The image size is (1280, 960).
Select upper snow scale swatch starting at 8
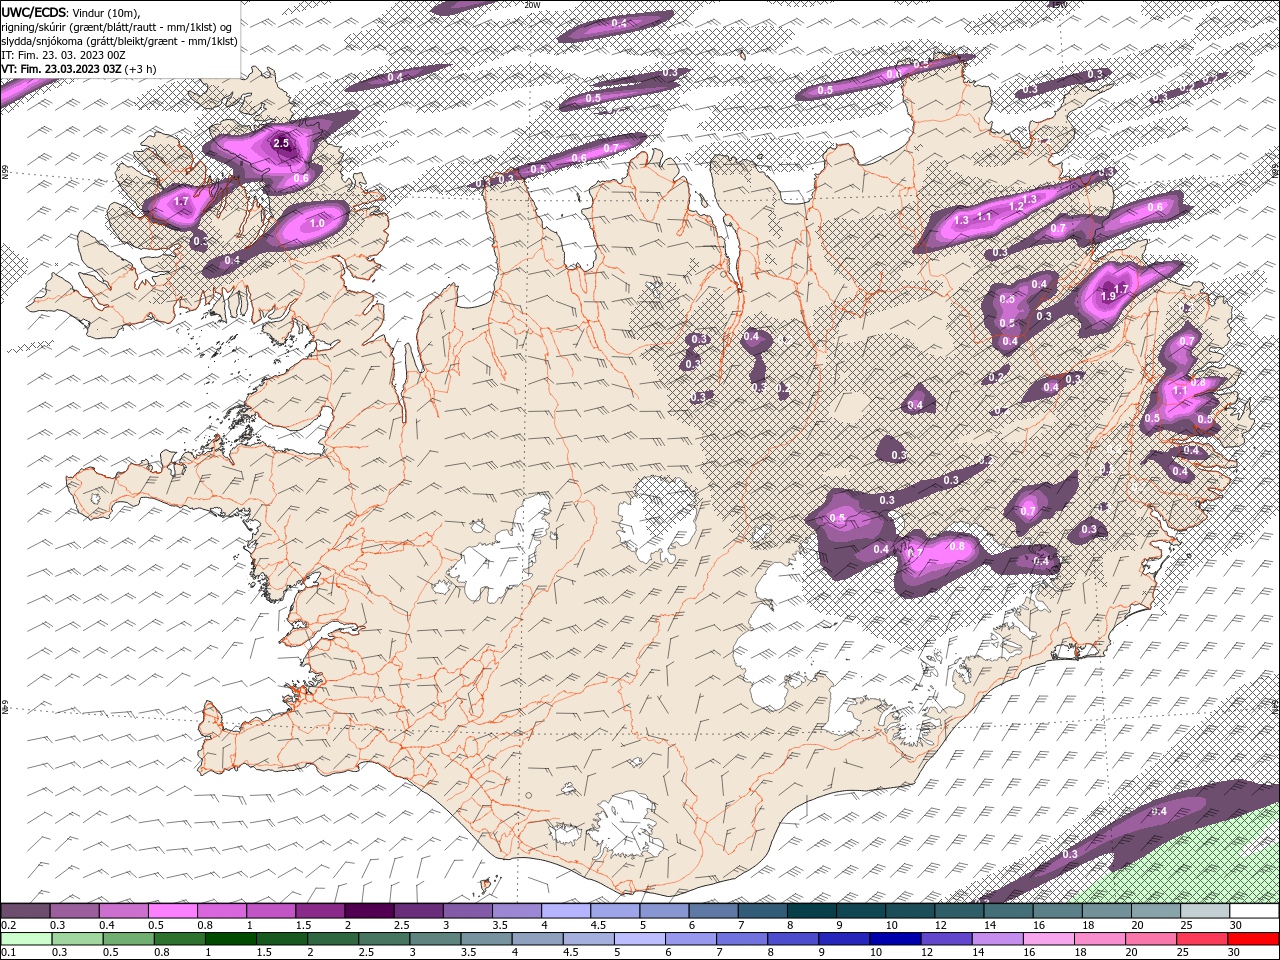click(x=811, y=911)
